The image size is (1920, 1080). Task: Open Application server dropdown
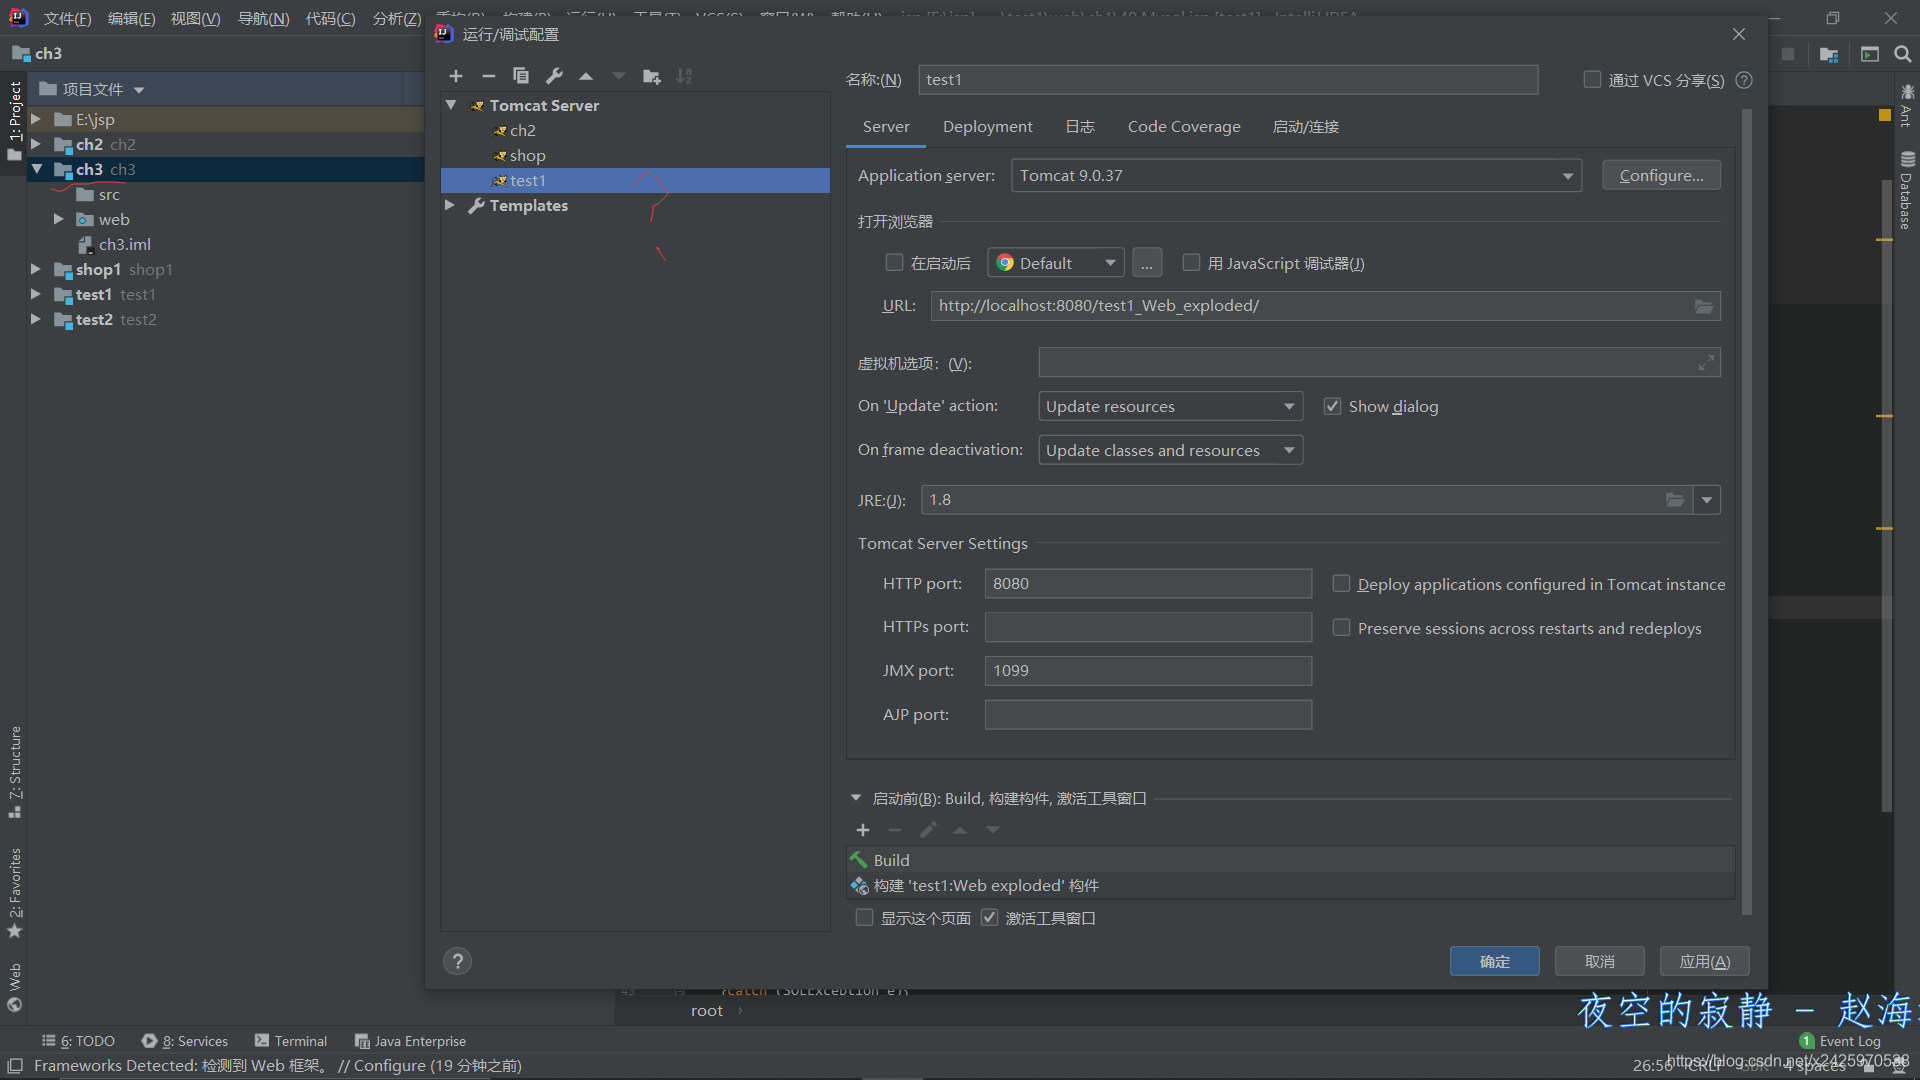1296,176
